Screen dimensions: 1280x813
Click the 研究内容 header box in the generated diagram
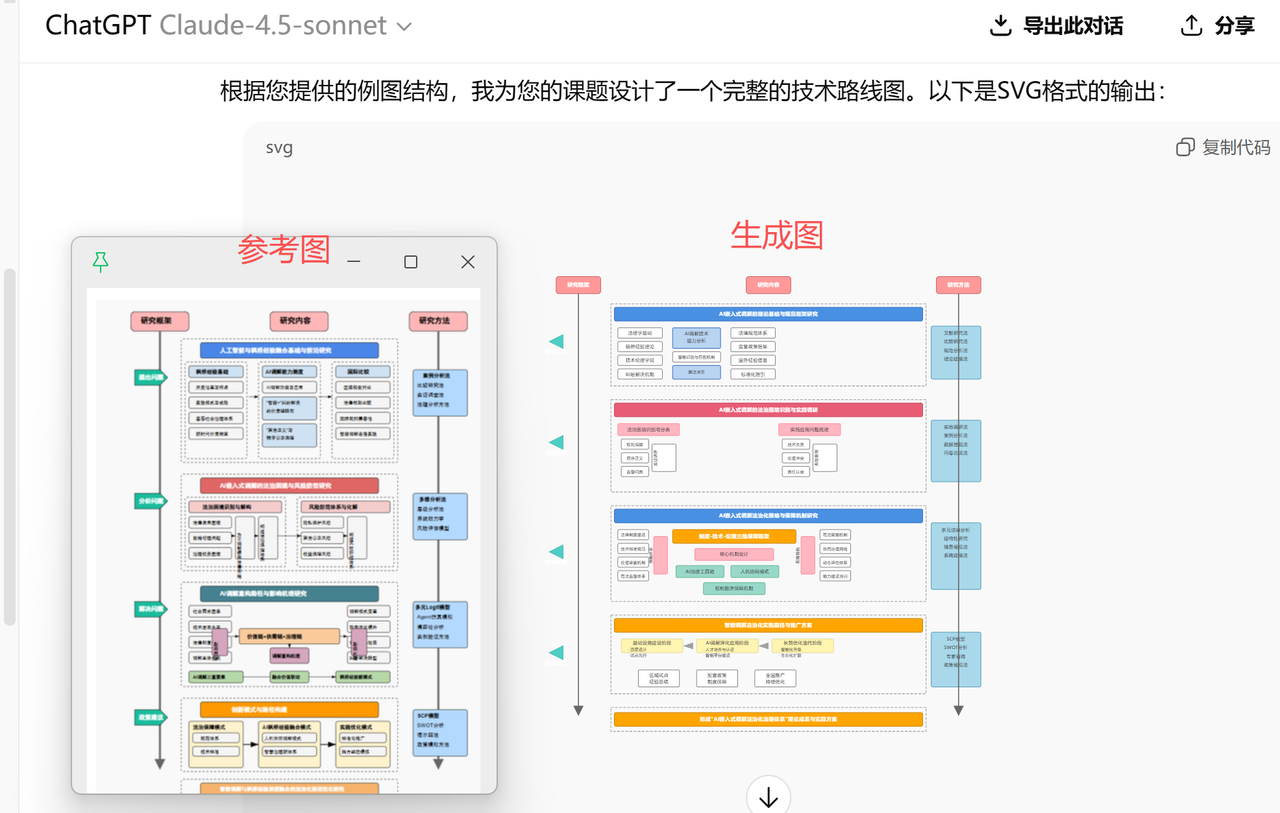click(x=768, y=284)
